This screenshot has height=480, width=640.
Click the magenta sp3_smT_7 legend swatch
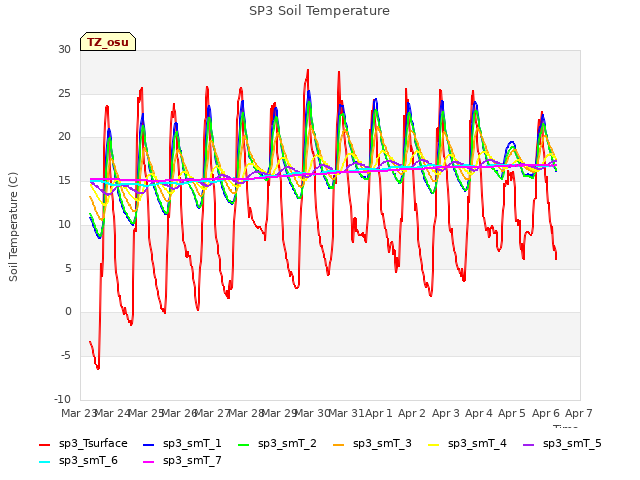click(x=149, y=462)
